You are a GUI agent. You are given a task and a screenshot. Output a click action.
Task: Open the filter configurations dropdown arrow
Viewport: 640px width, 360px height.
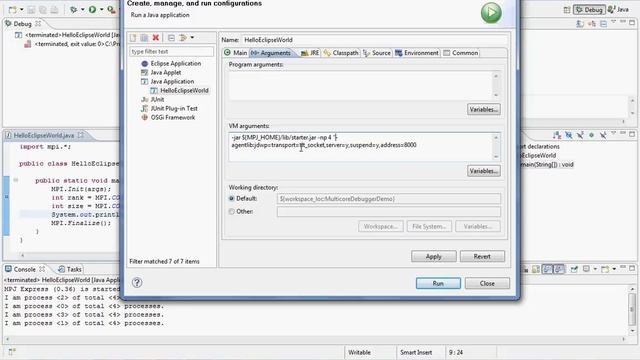(x=192, y=38)
